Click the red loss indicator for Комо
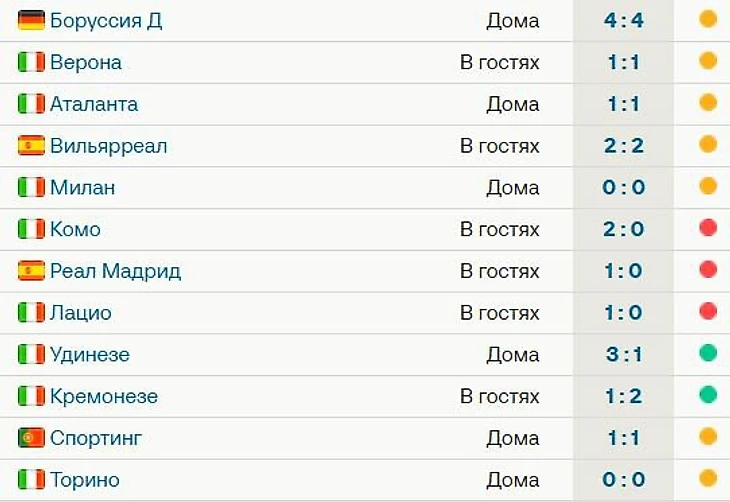 (x=708, y=228)
